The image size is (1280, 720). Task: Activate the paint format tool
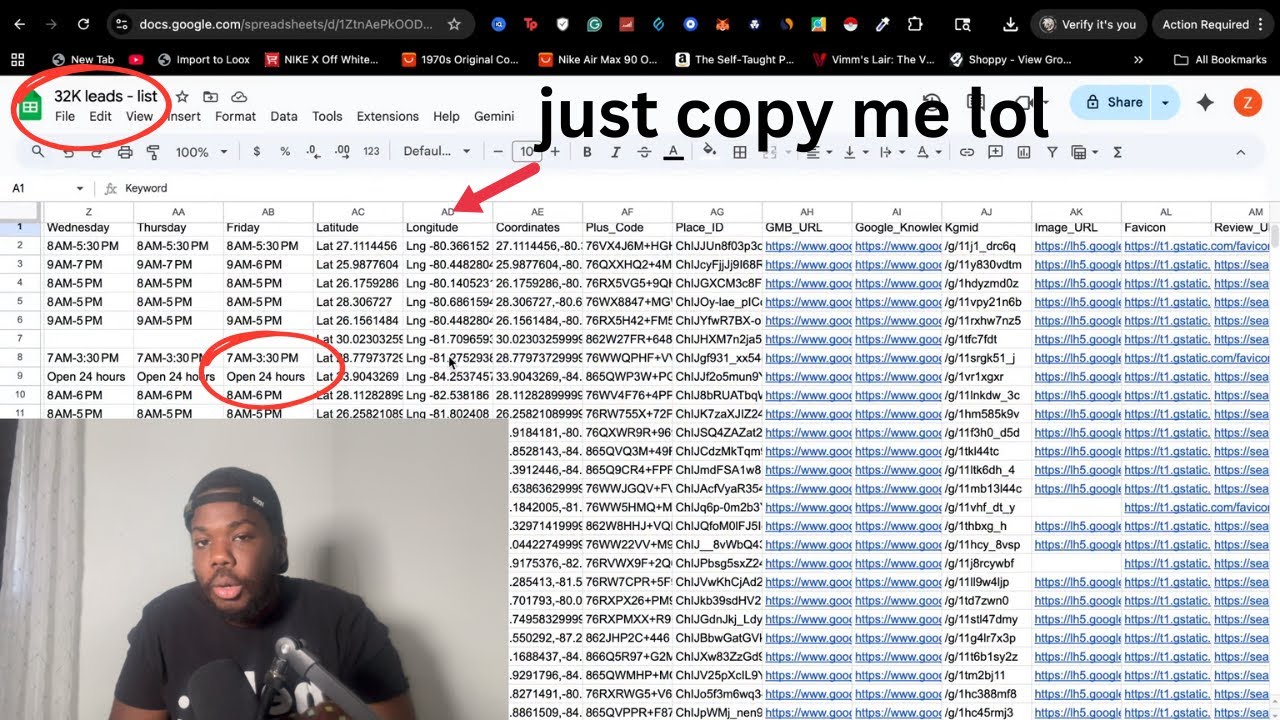tap(153, 152)
